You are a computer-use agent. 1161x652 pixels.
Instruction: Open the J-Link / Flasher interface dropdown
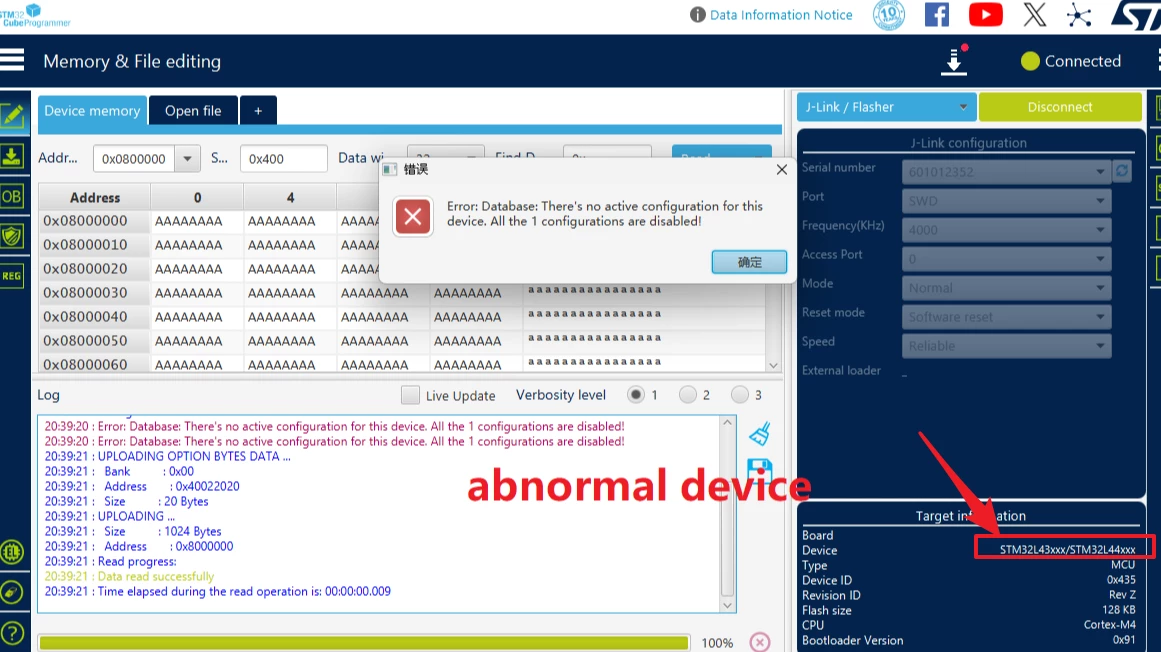(x=886, y=107)
